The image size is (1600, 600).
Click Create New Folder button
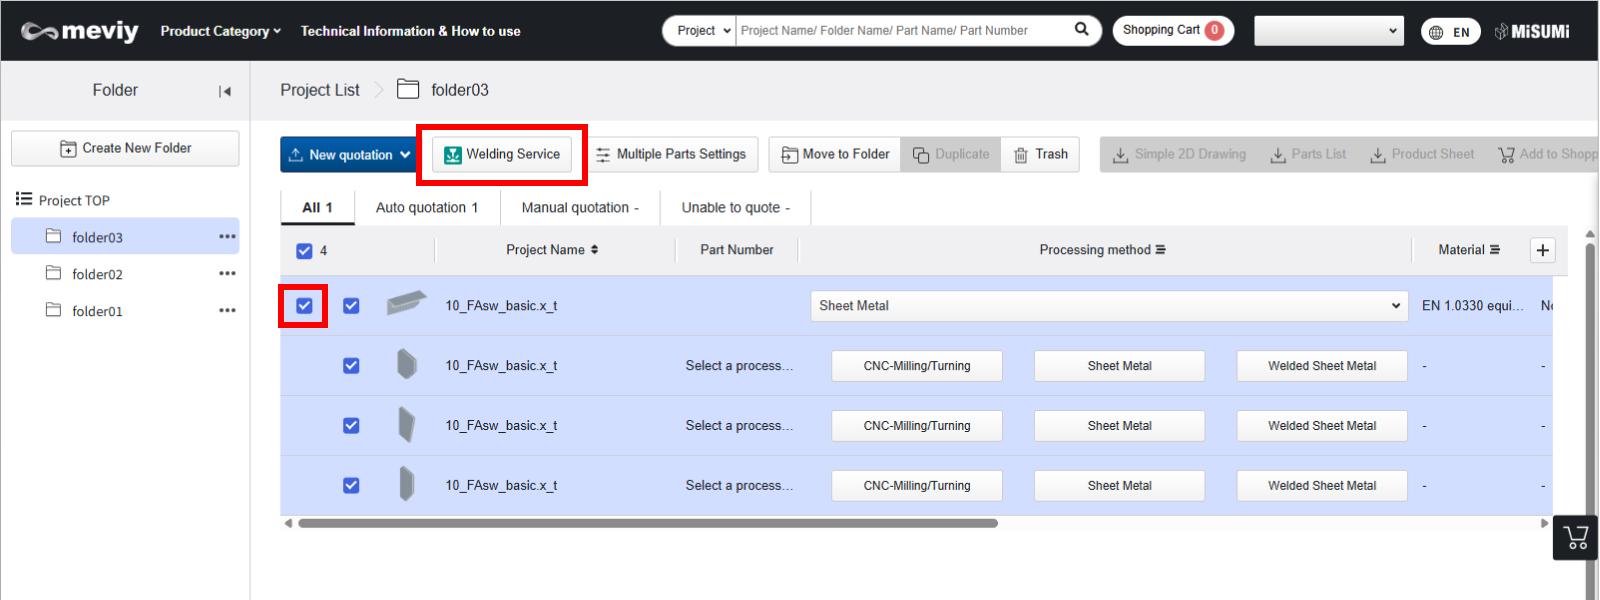[125, 148]
